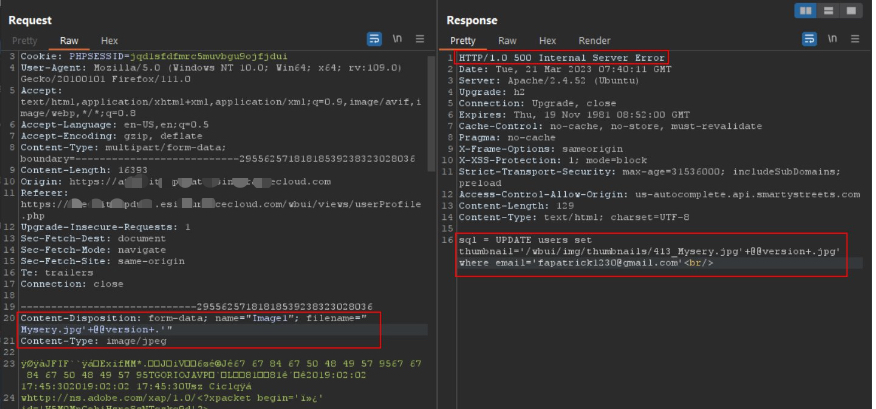Viewport: 876px width, 409px height.
Task: View Response in Hex tab
Action: [548, 41]
